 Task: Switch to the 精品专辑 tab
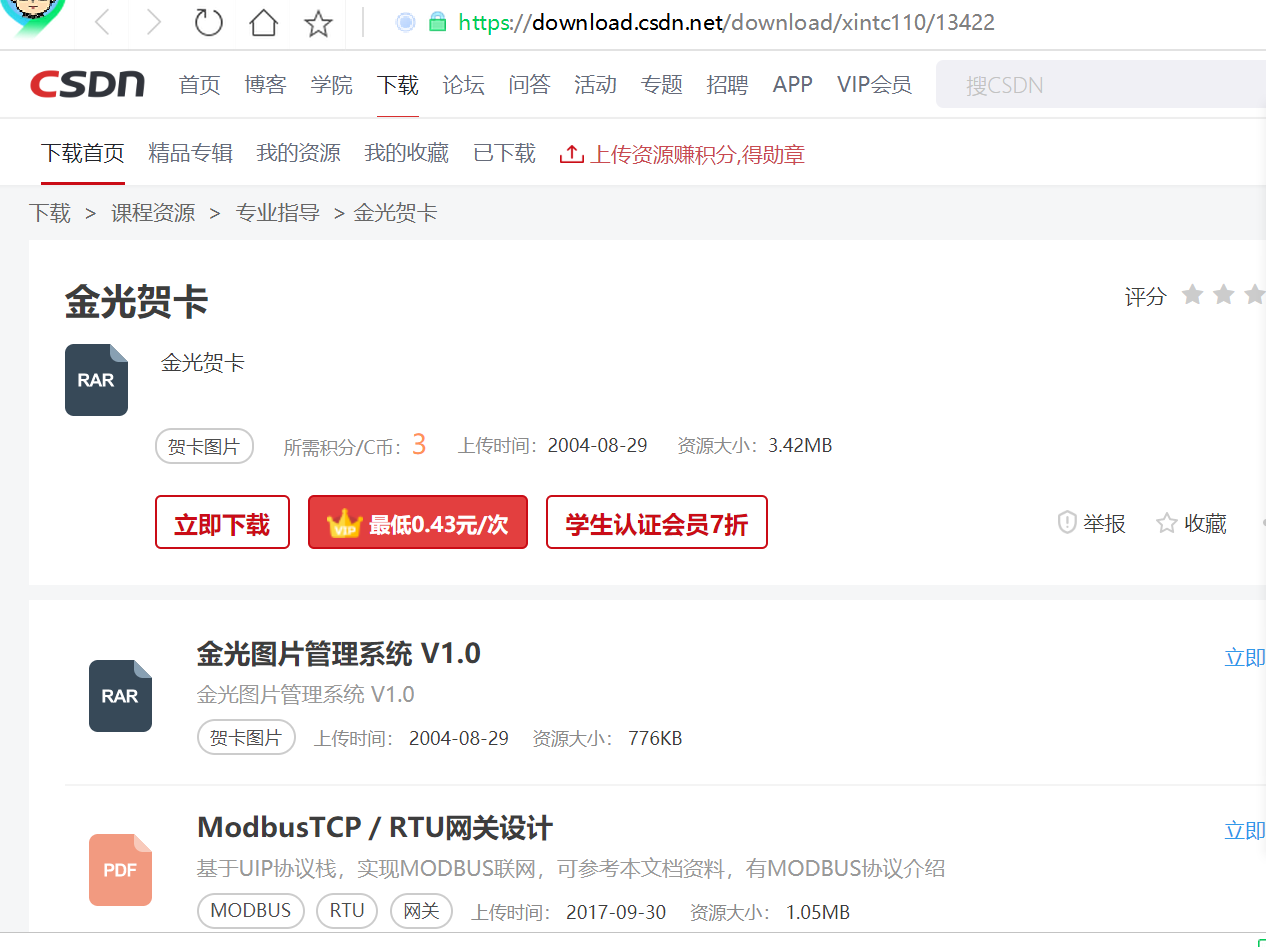tap(190, 153)
